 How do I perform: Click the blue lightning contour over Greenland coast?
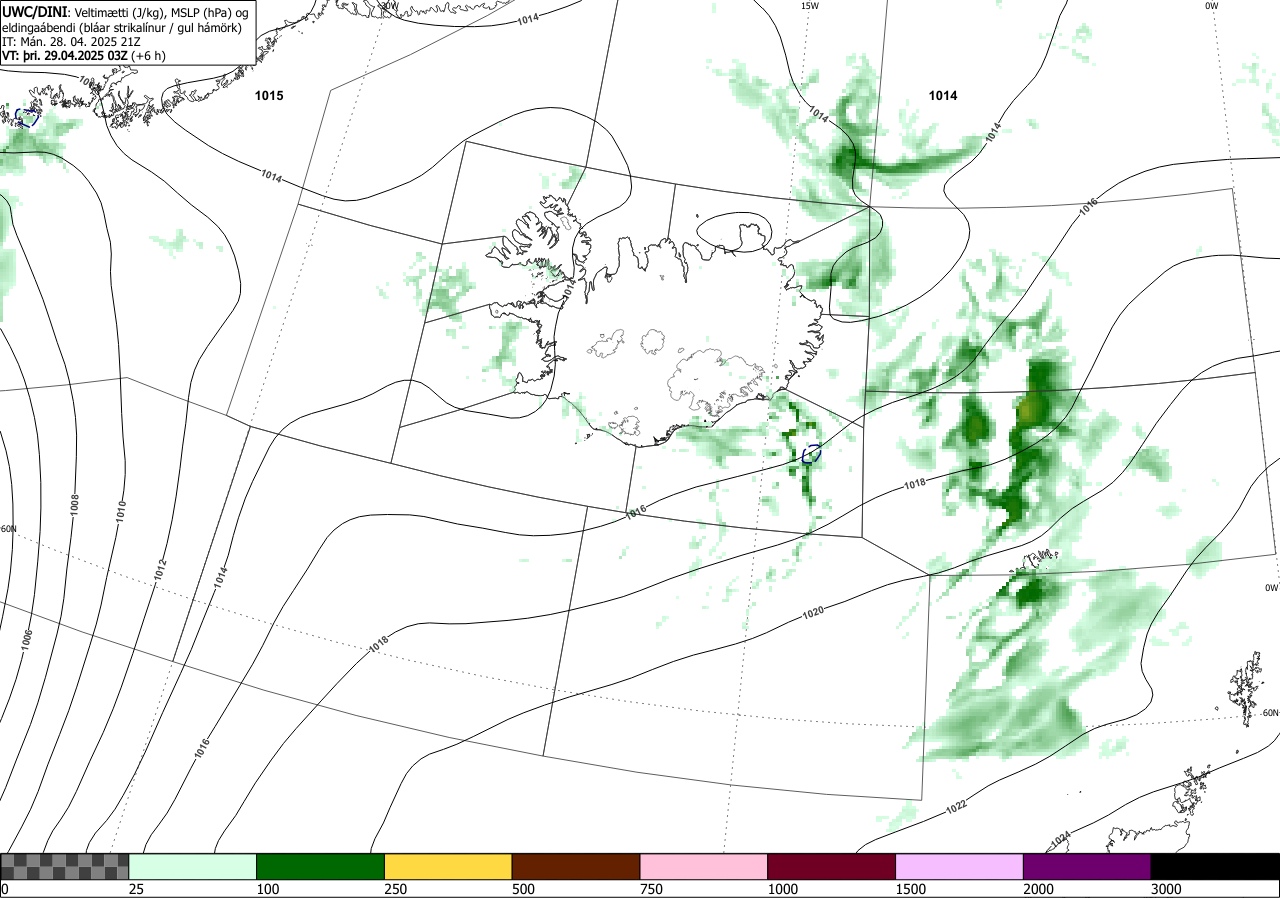pyautogui.click(x=27, y=117)
